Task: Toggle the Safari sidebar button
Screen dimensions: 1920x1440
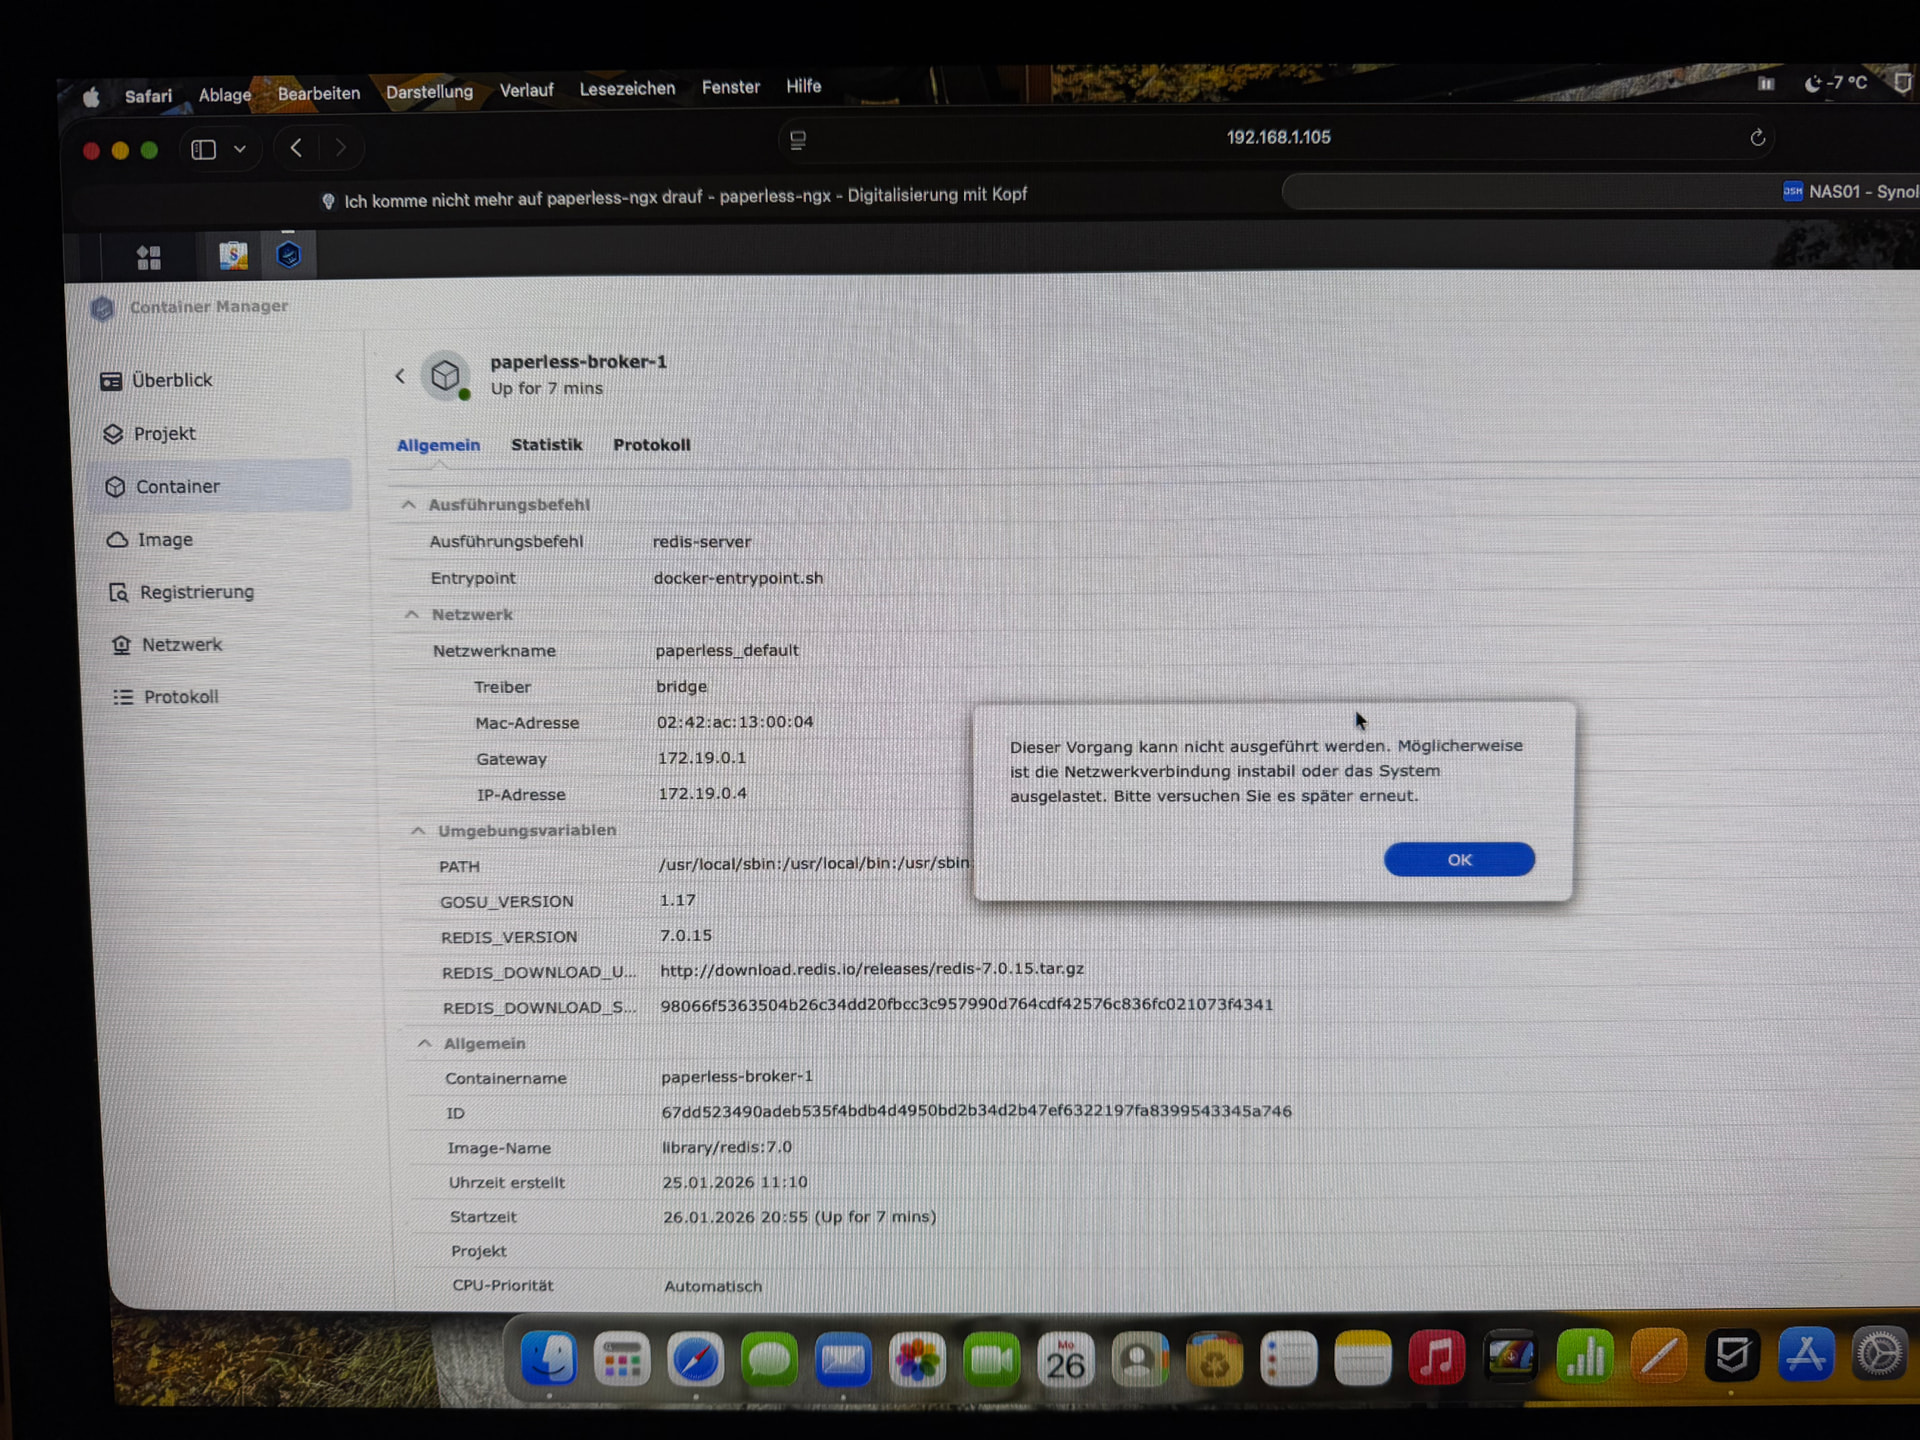Action: pos(204,150)
